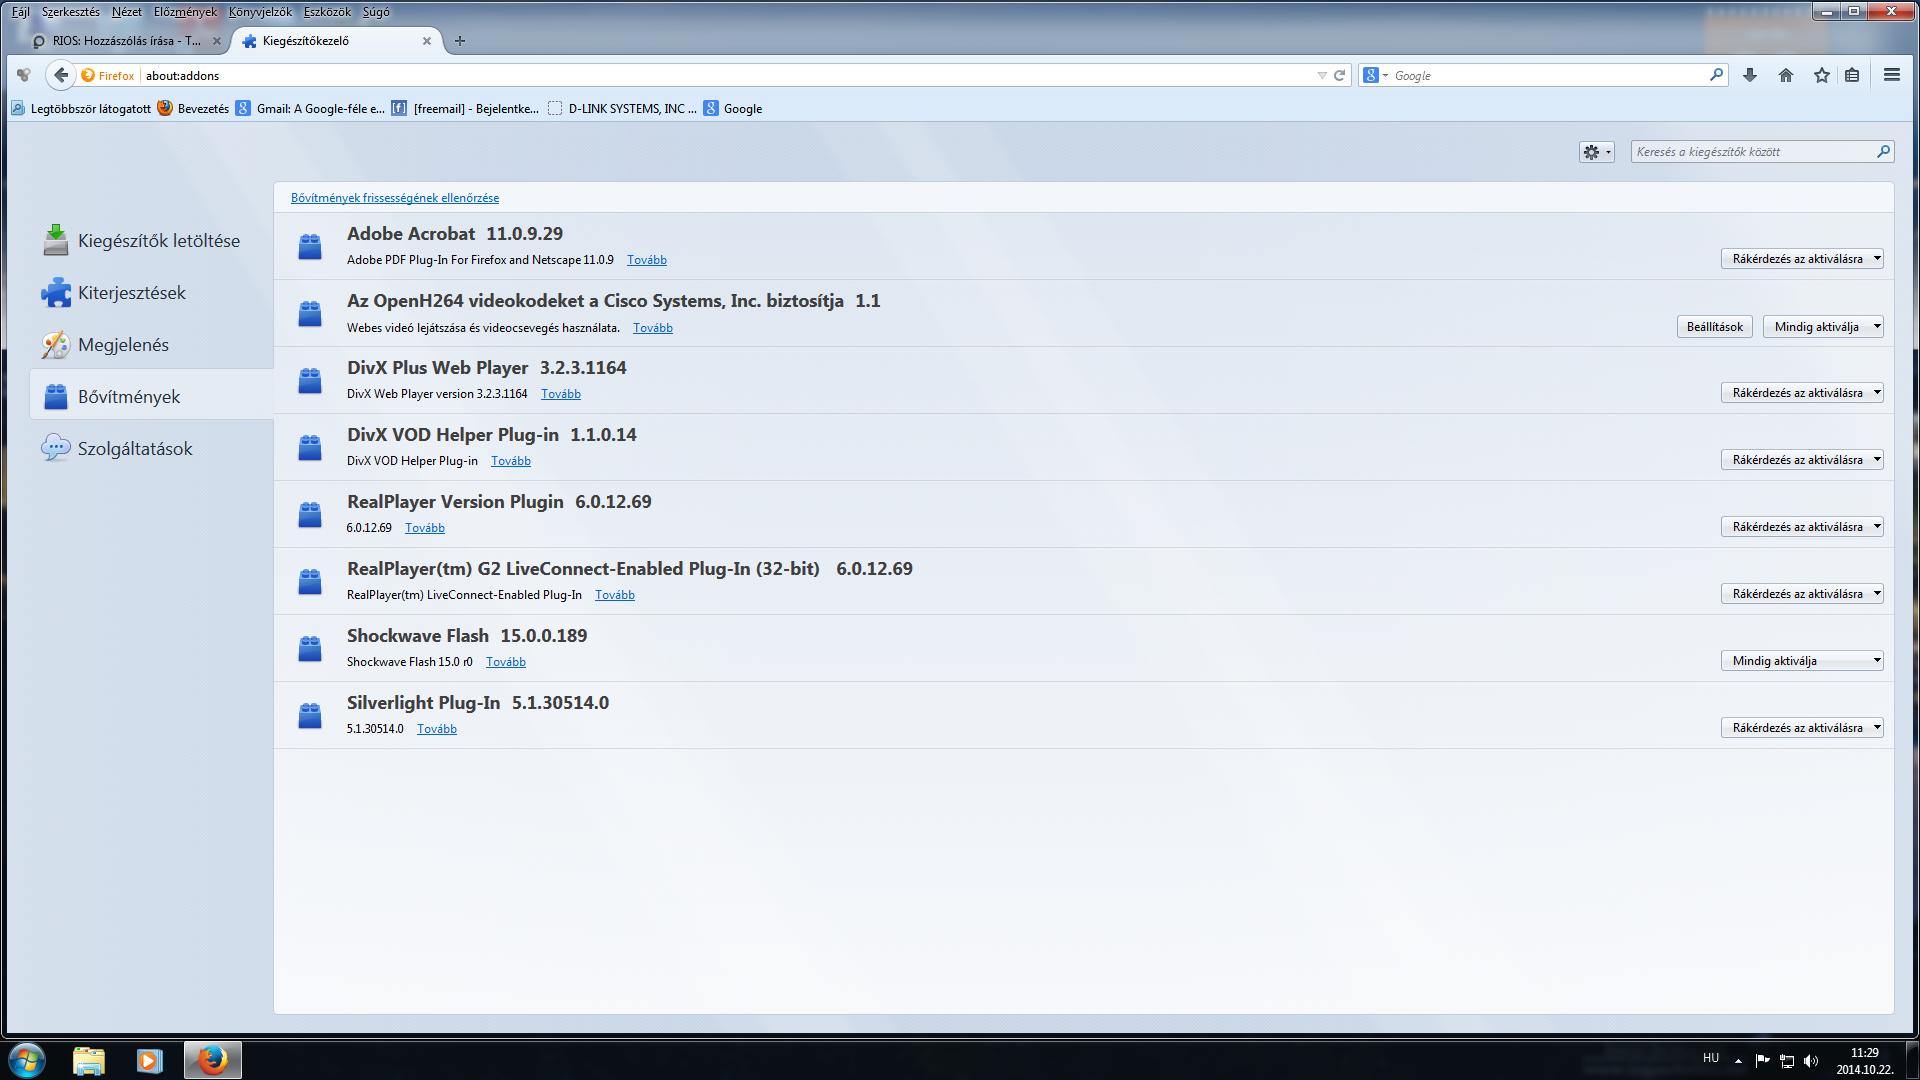1920x1080 pixels.
Task: Open new tab with plus button
Action: pyautogui.click(x=460, y=41)
